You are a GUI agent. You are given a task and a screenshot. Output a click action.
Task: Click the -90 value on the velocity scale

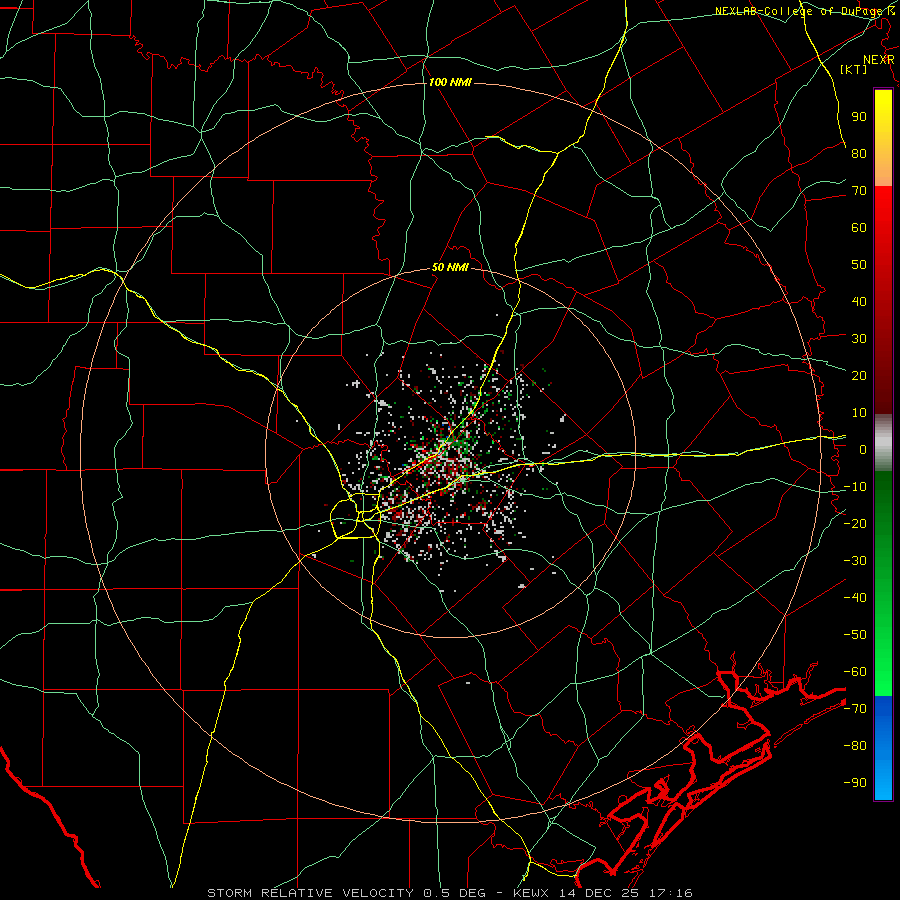click(x=855, y=782)
